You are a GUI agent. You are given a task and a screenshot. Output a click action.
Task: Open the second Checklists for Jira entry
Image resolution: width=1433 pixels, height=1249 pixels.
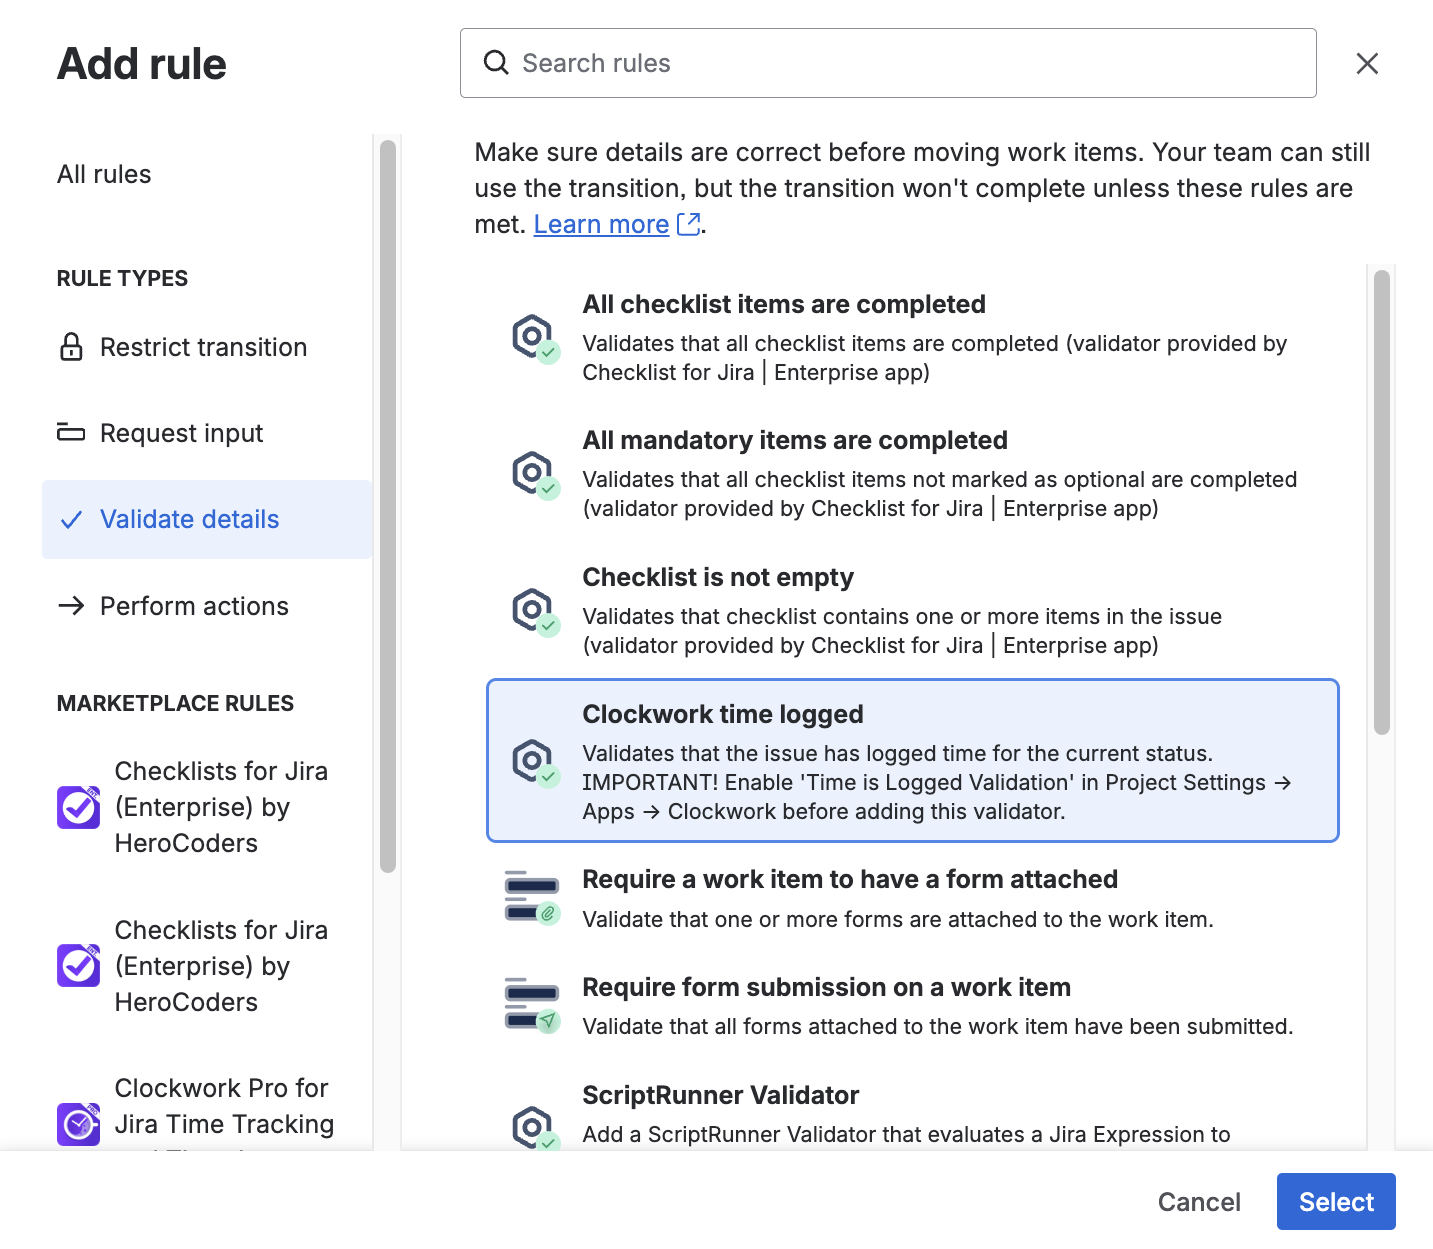[220, 966]
